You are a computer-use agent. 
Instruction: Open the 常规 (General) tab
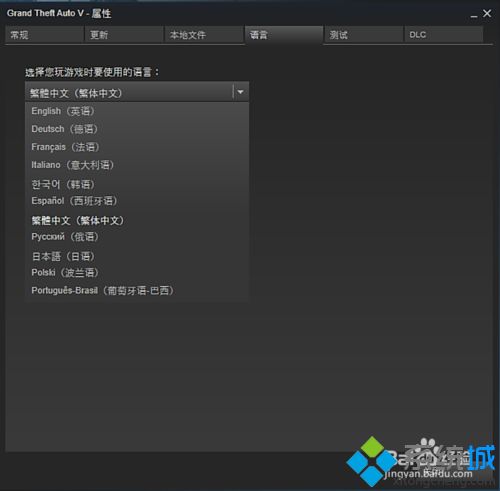click(x=44, y=35)
